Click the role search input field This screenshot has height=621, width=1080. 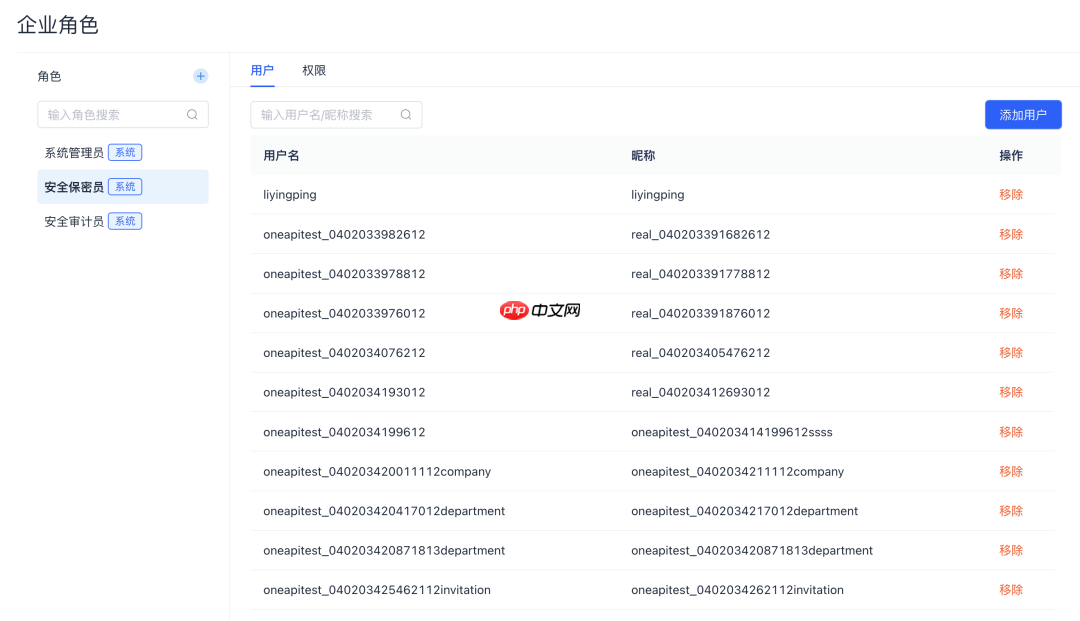tap(110, 114)
